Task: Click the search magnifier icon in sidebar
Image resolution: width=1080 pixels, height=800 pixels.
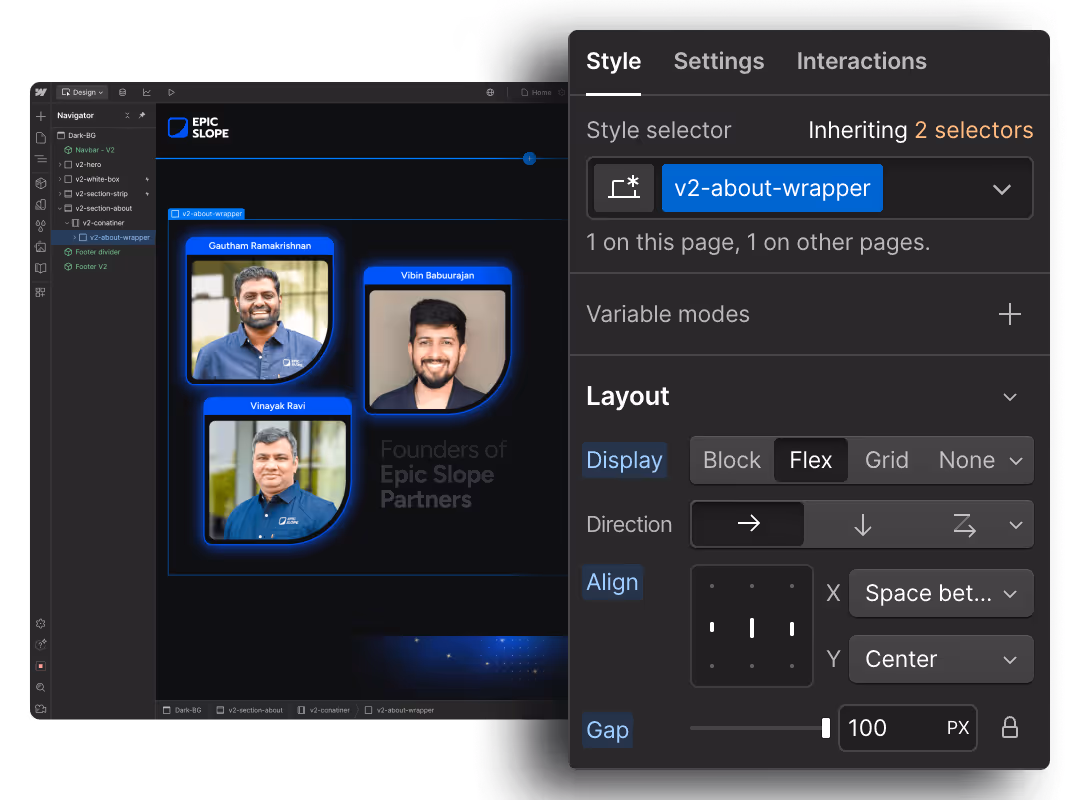Action: [41, 687]
